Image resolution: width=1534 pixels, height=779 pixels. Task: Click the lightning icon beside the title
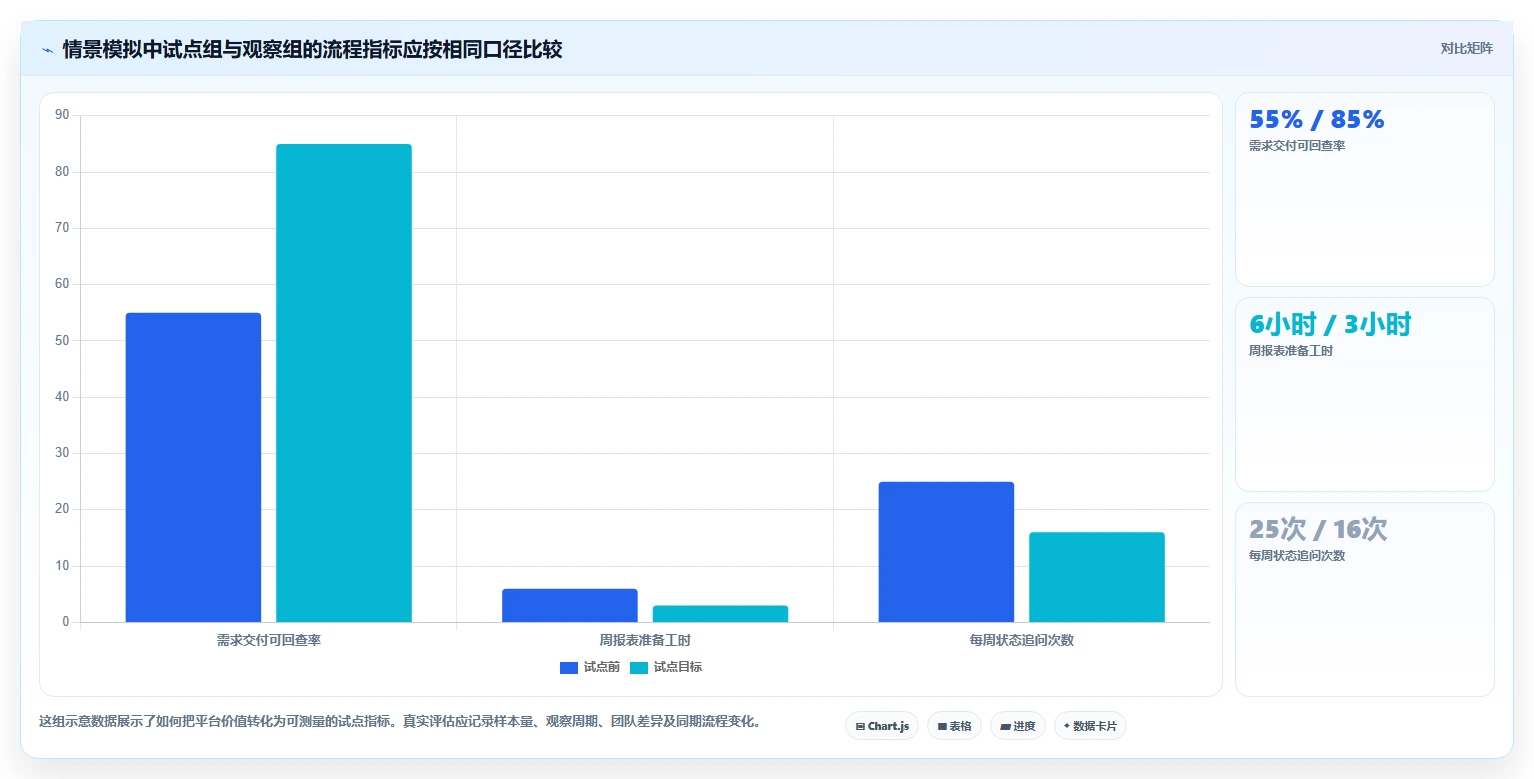click(x=47, y=50)
